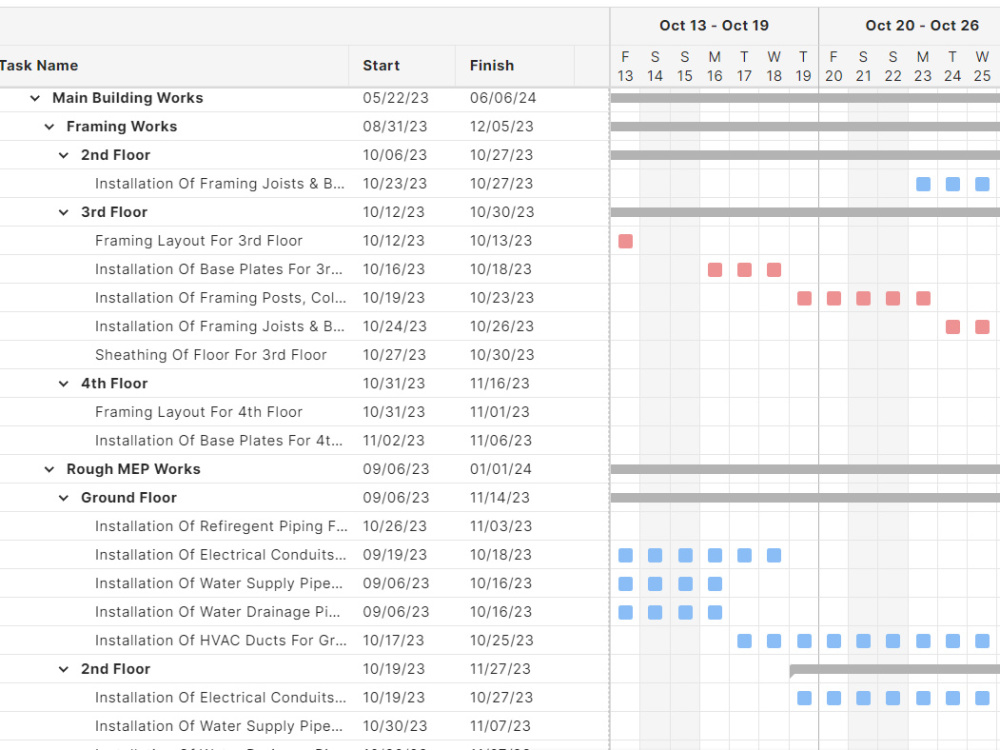Collapse the Rough MEP Works group
The height and width of the screenshot is (750, 1000).
click(x=49, y=469)
